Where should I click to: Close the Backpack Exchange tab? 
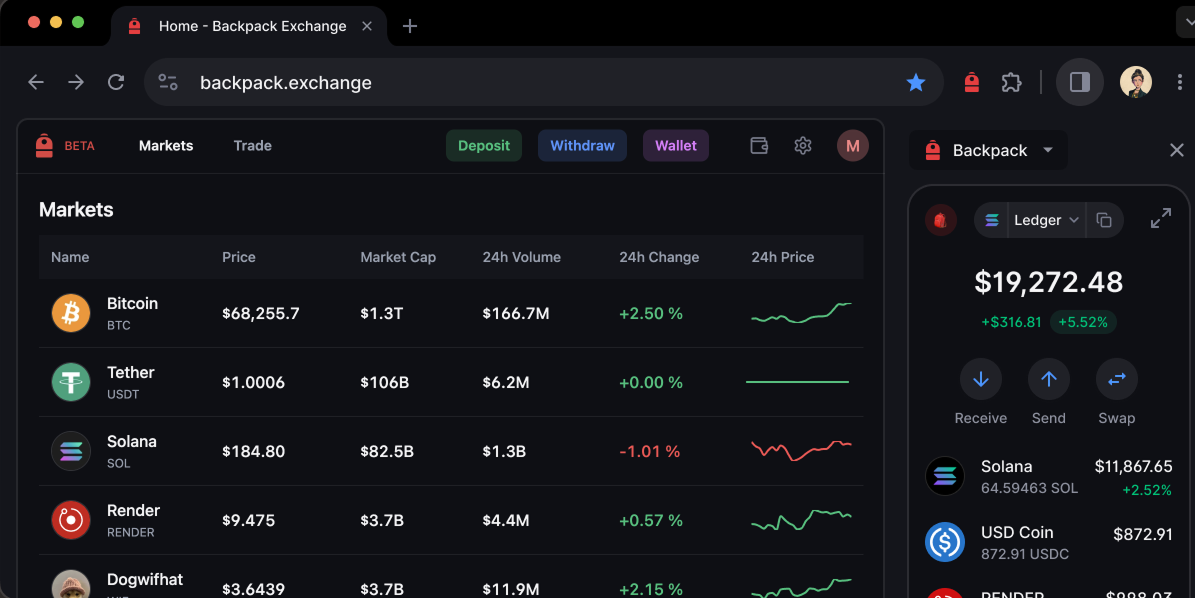coord(367,26)
